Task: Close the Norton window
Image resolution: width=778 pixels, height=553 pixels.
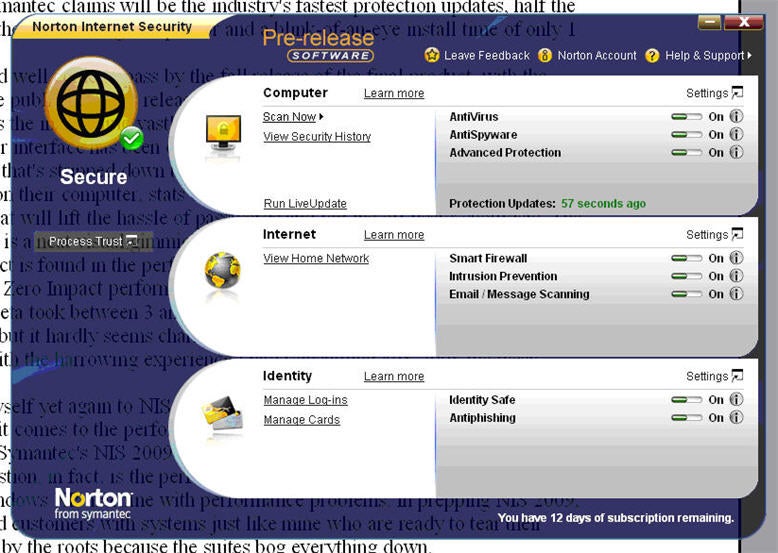Action: click(743, 22)
